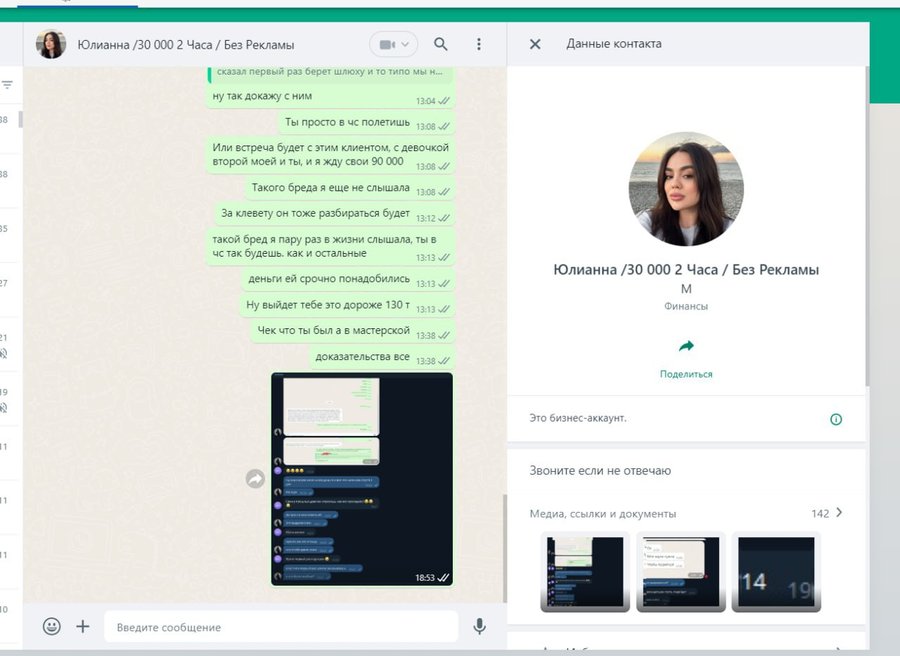The image size is (900, 656).
Task: Open the screenshot image sent at 18:53
Action: coord(362,479)
